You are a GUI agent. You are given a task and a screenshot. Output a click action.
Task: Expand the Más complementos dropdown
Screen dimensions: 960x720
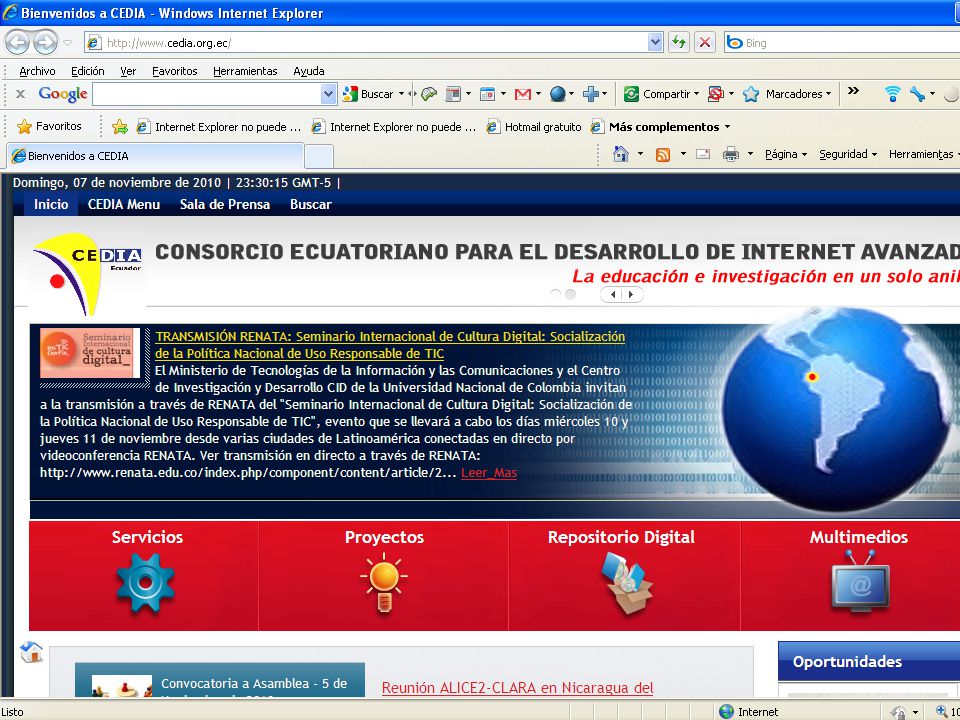(x=727, y=127)
